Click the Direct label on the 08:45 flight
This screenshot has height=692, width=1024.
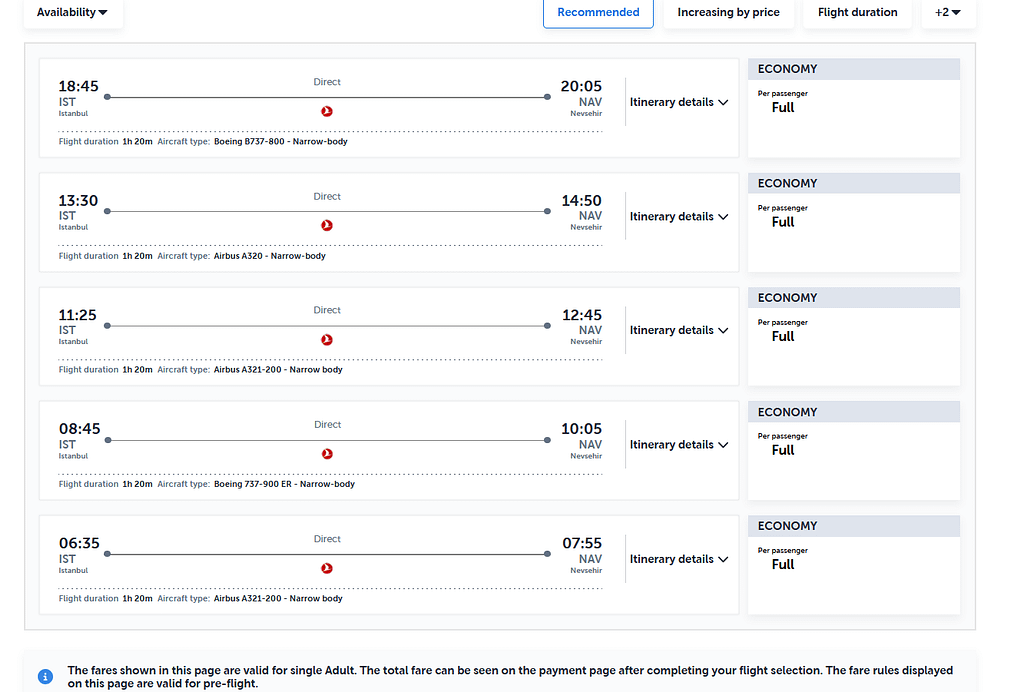tap(327, 425)
